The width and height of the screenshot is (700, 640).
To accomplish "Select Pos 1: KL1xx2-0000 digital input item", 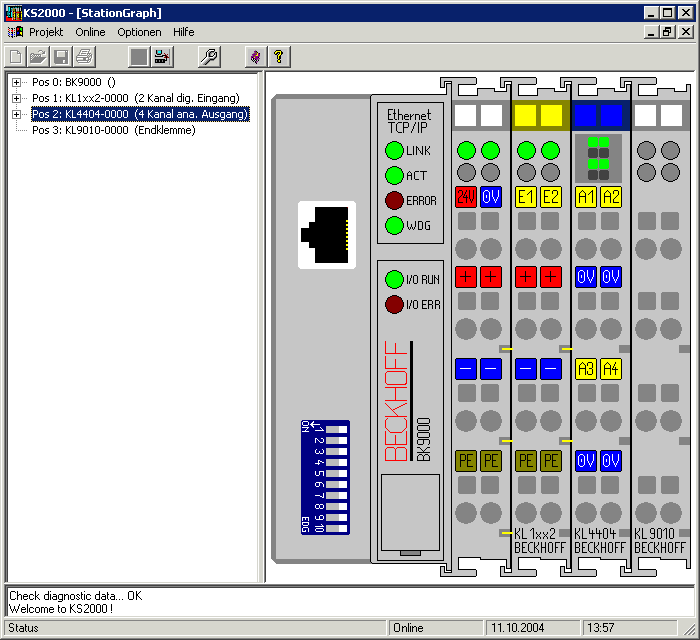I will (x=136, y=98).
